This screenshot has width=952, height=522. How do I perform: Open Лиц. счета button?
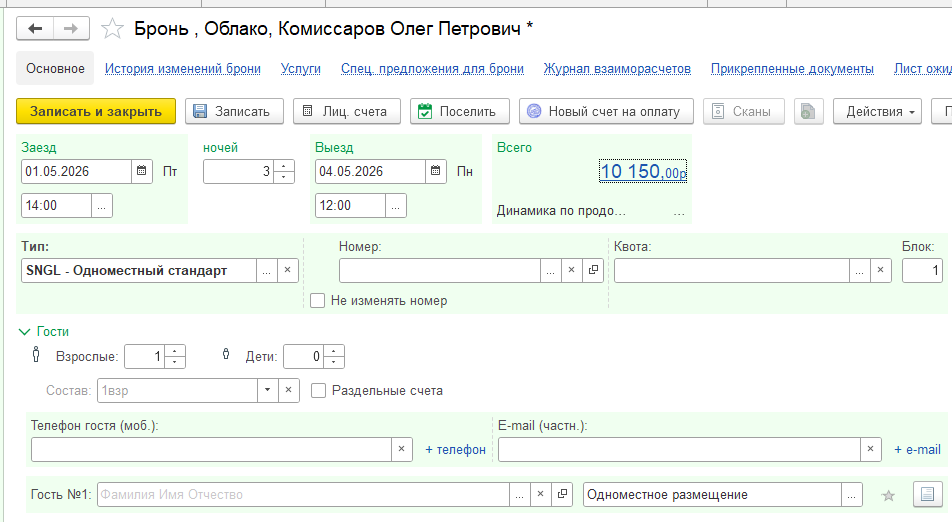pos(347,112)
